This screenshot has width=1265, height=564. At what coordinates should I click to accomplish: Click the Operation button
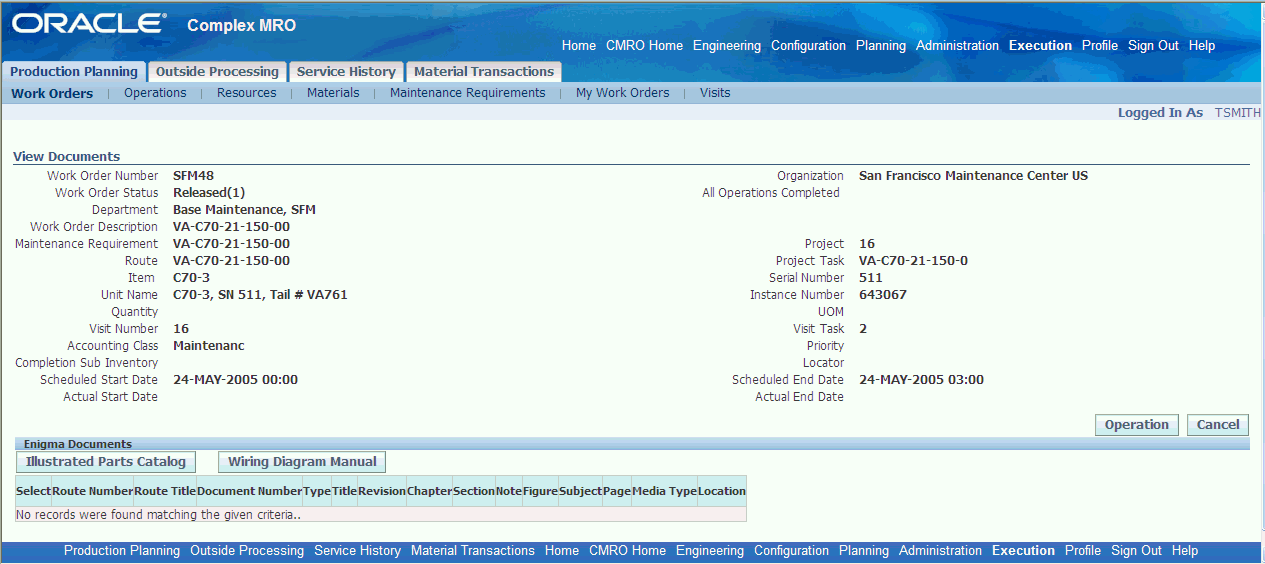1137,425
